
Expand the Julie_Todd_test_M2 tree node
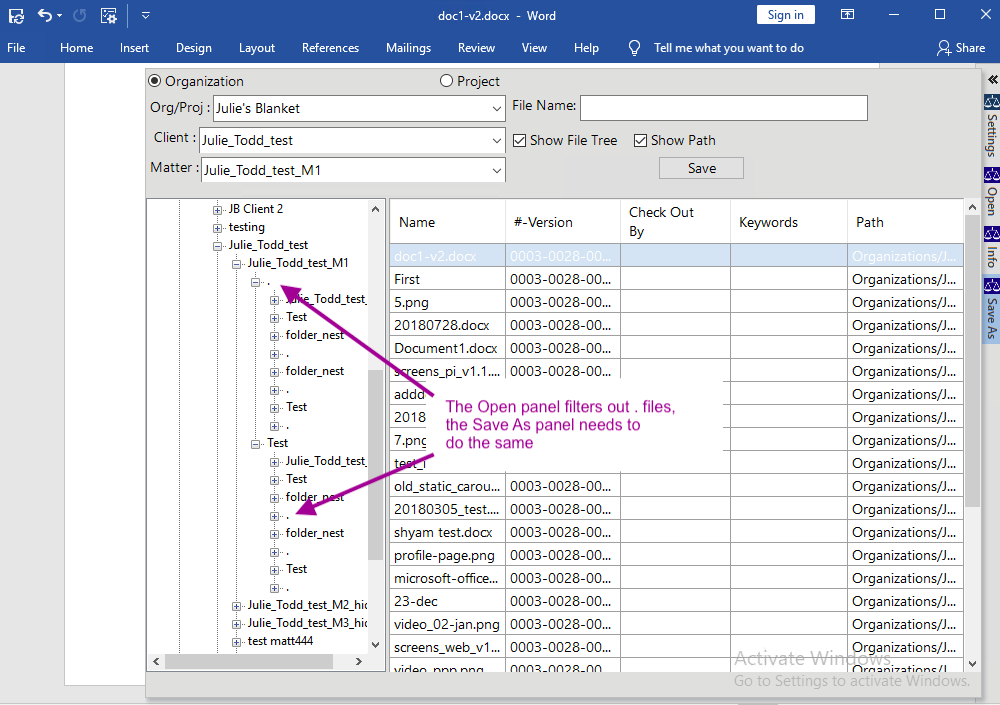[x=237, y=605]
